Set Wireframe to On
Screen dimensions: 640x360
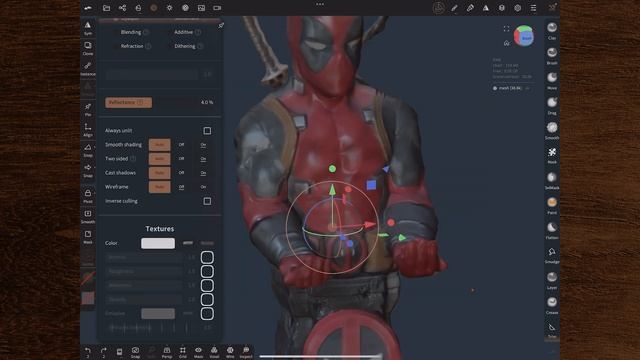point(203,187)
